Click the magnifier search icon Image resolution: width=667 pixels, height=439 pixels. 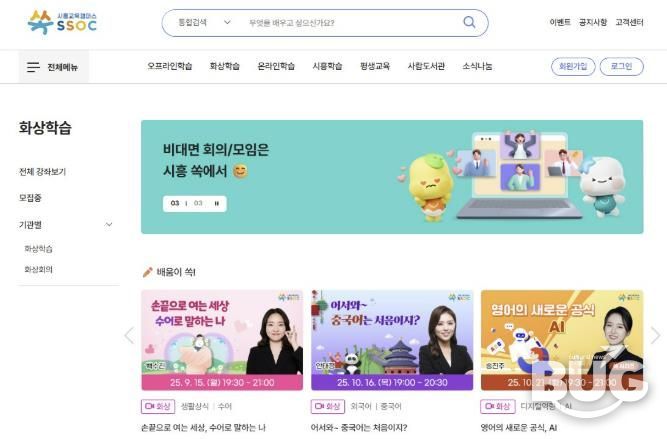[469, 22]
